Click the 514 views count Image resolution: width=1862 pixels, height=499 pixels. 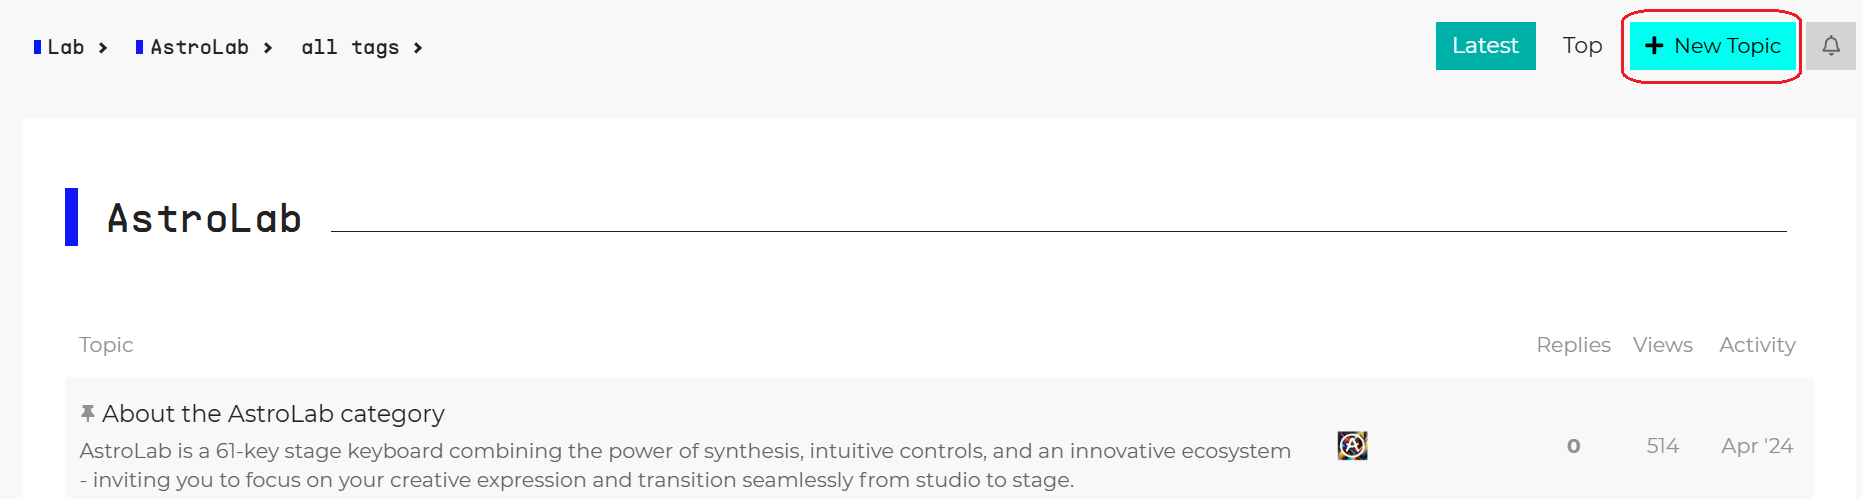point(1662,446)
